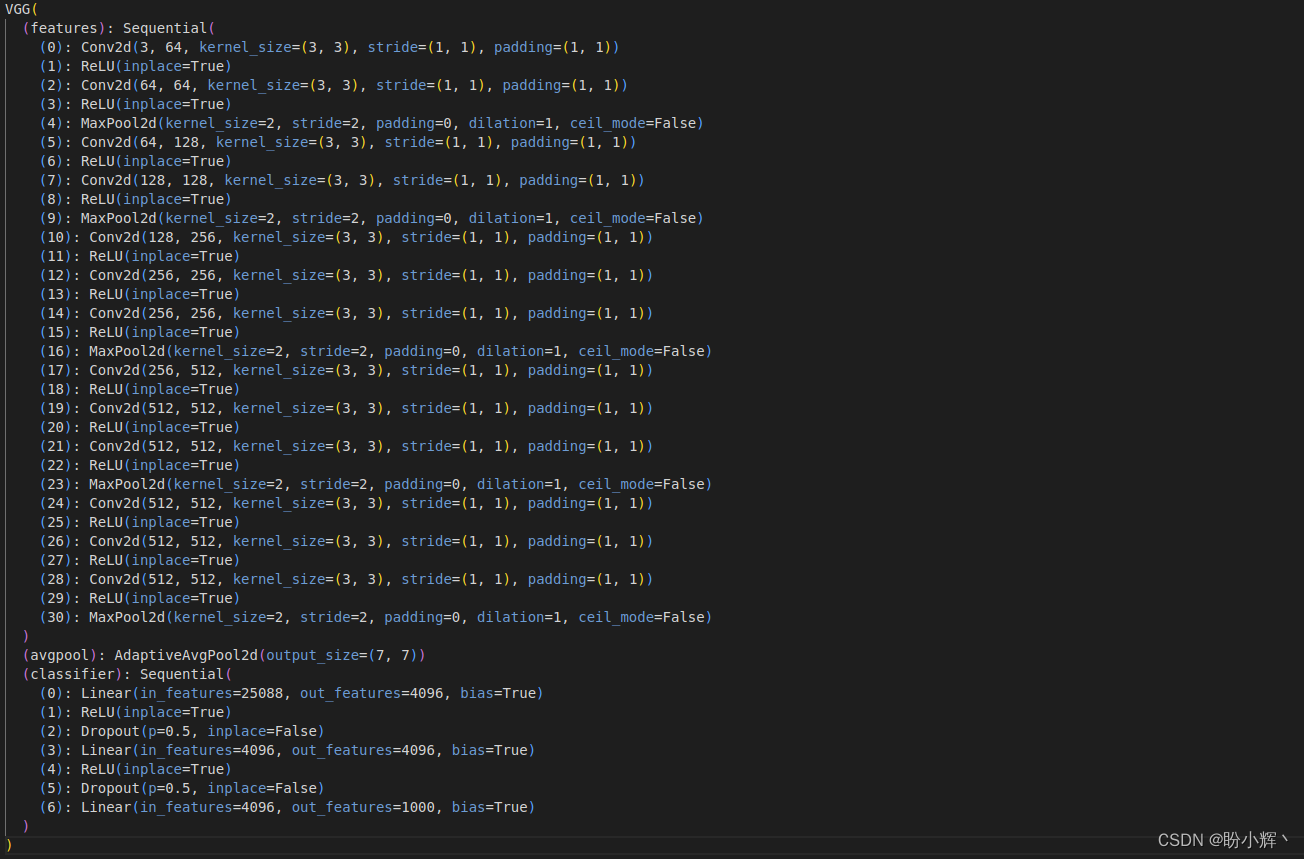The height and width of the screenshot is (859, 1304).
Task: Click line "(28): Conv2d(512, 512"
Action: 347,579
